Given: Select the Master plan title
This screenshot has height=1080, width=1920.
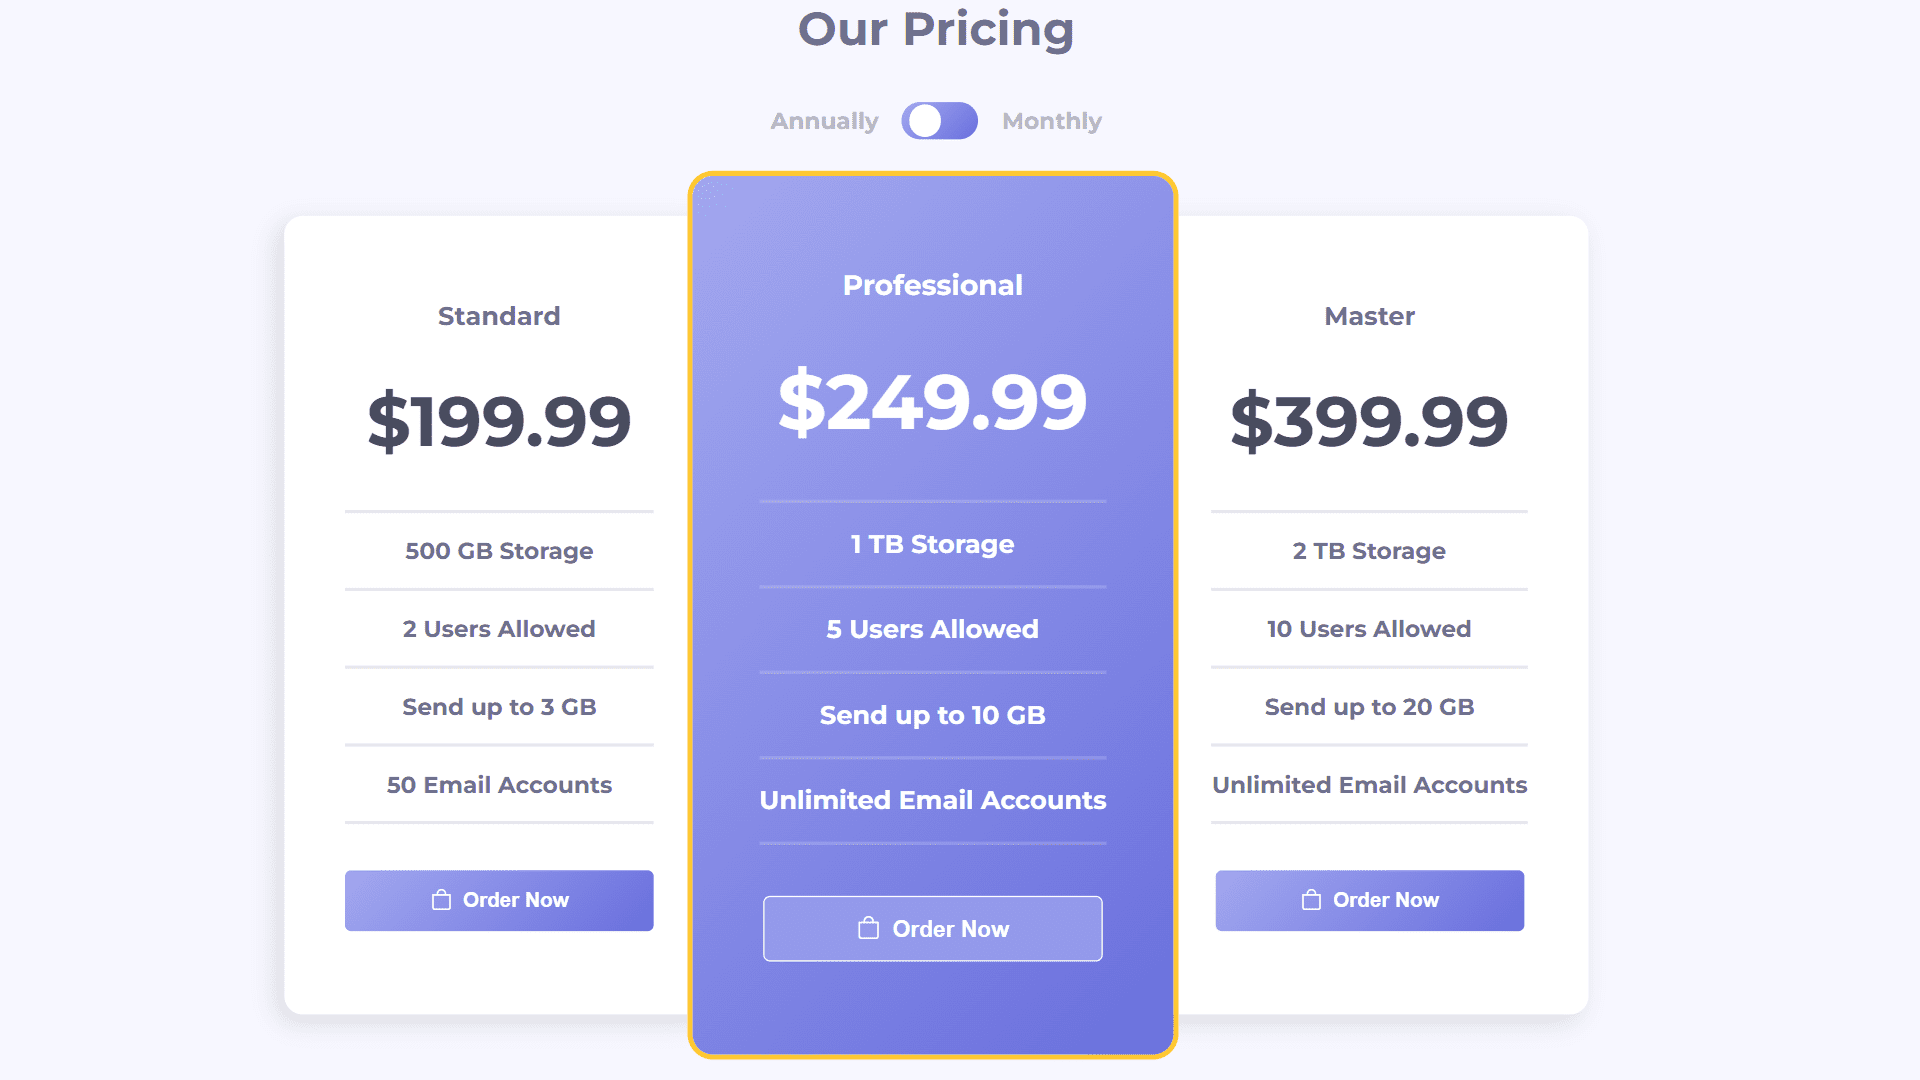Looking at the screenshot, I should (1369, 316).
